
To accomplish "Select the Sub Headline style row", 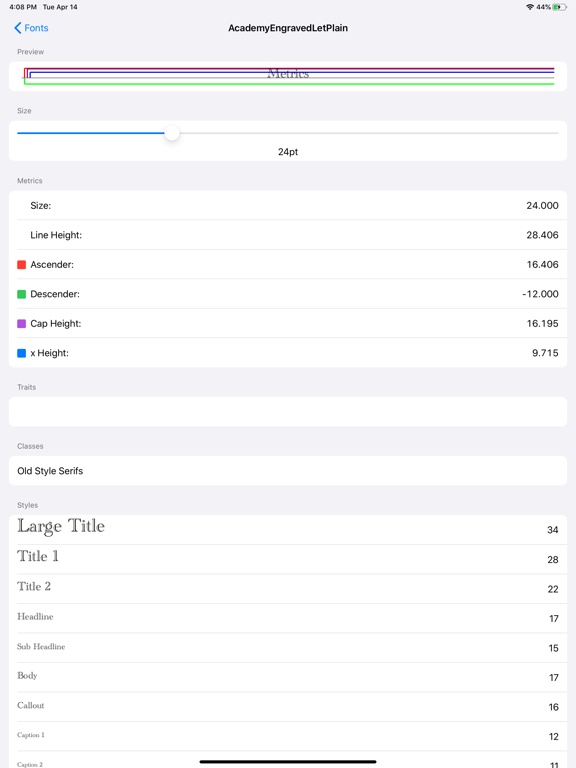I will tap(288, 648).
